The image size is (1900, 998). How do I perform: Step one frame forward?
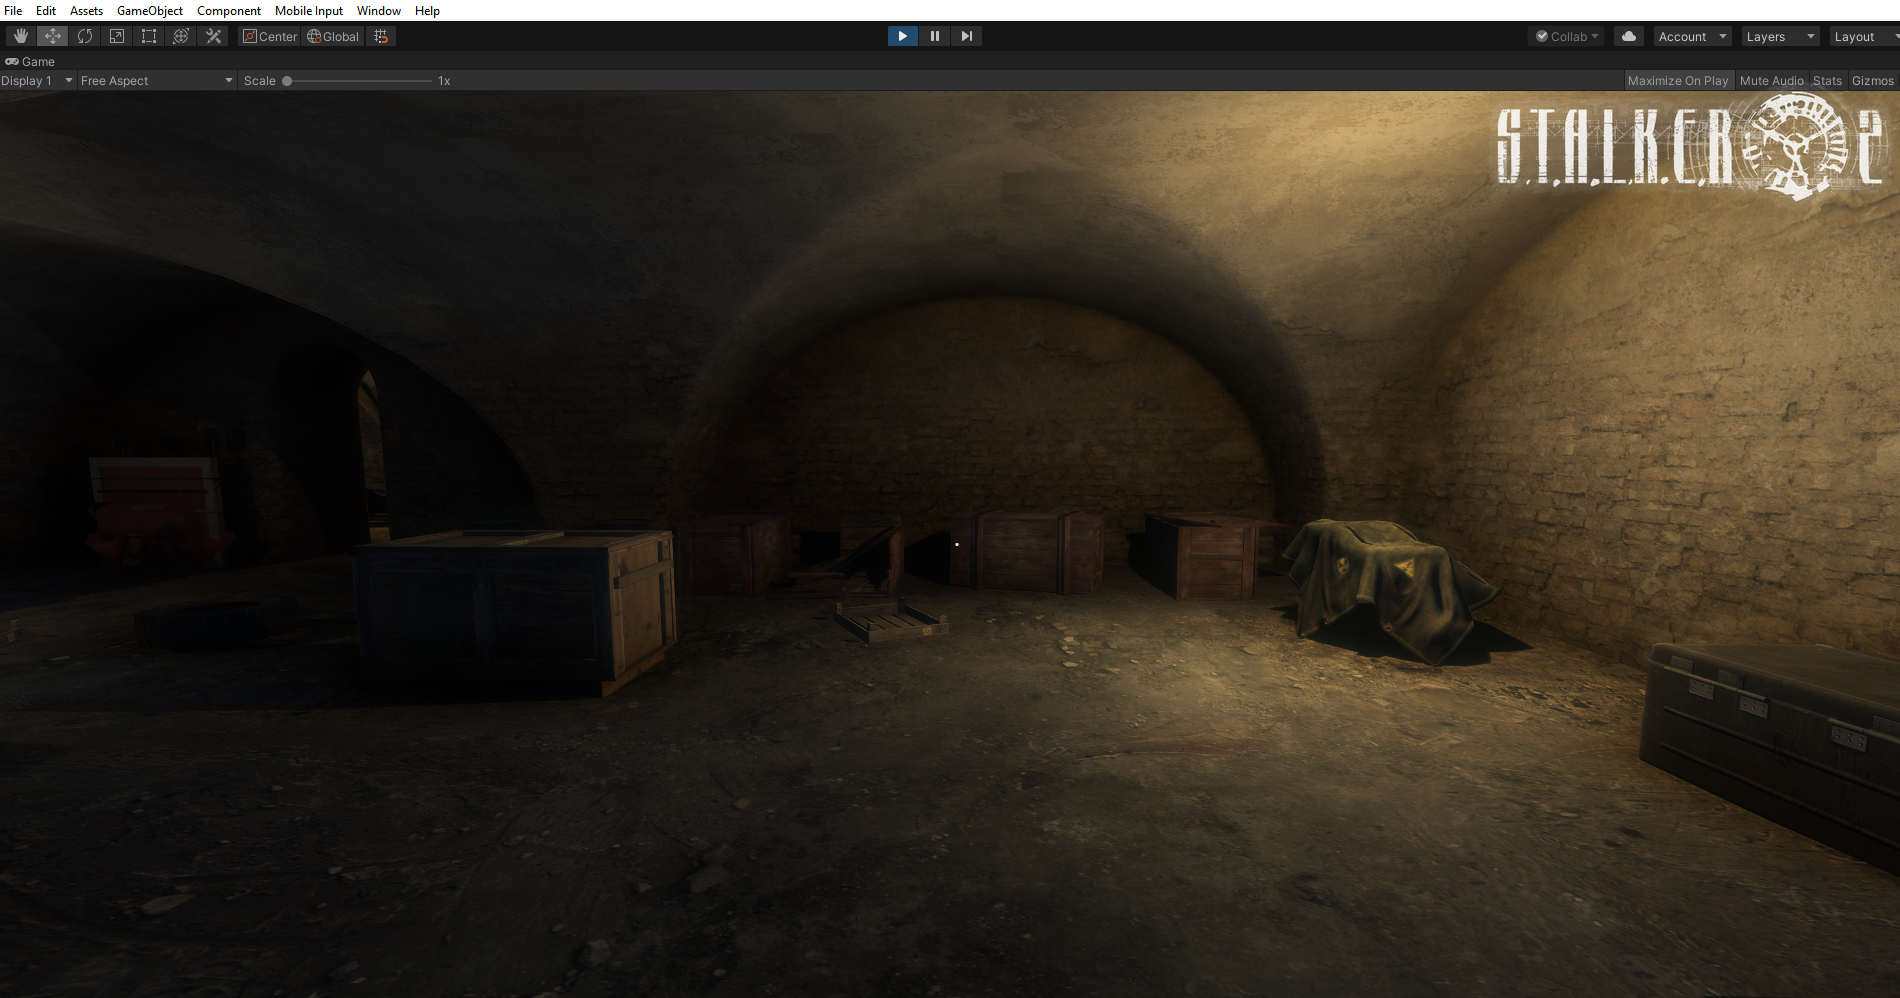click(x=966, y=36)
